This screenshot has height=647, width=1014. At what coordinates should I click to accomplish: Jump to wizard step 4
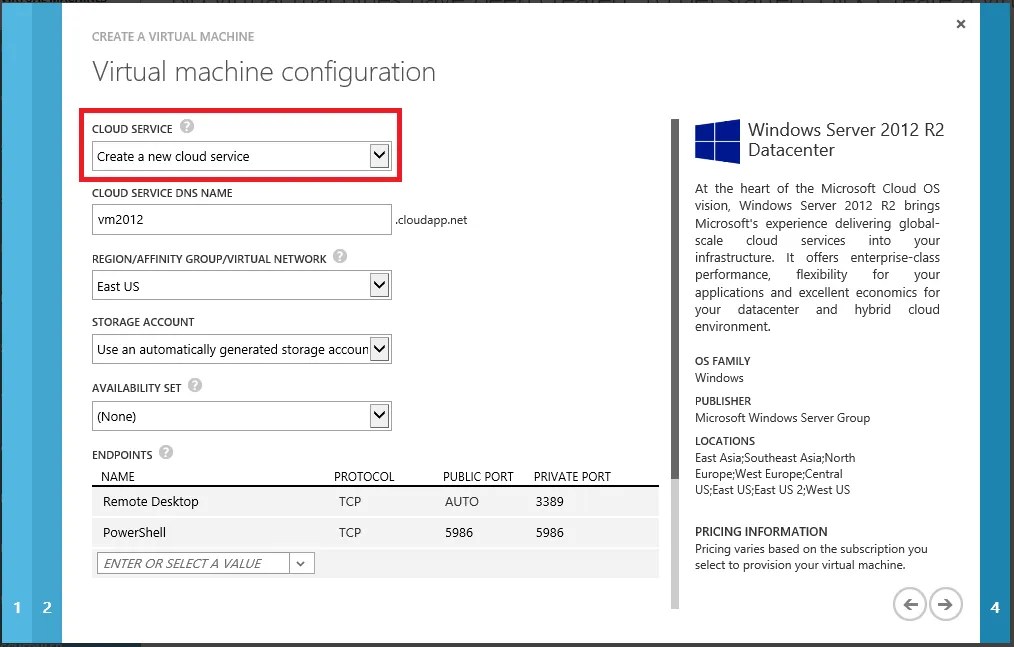coord(995,608)
